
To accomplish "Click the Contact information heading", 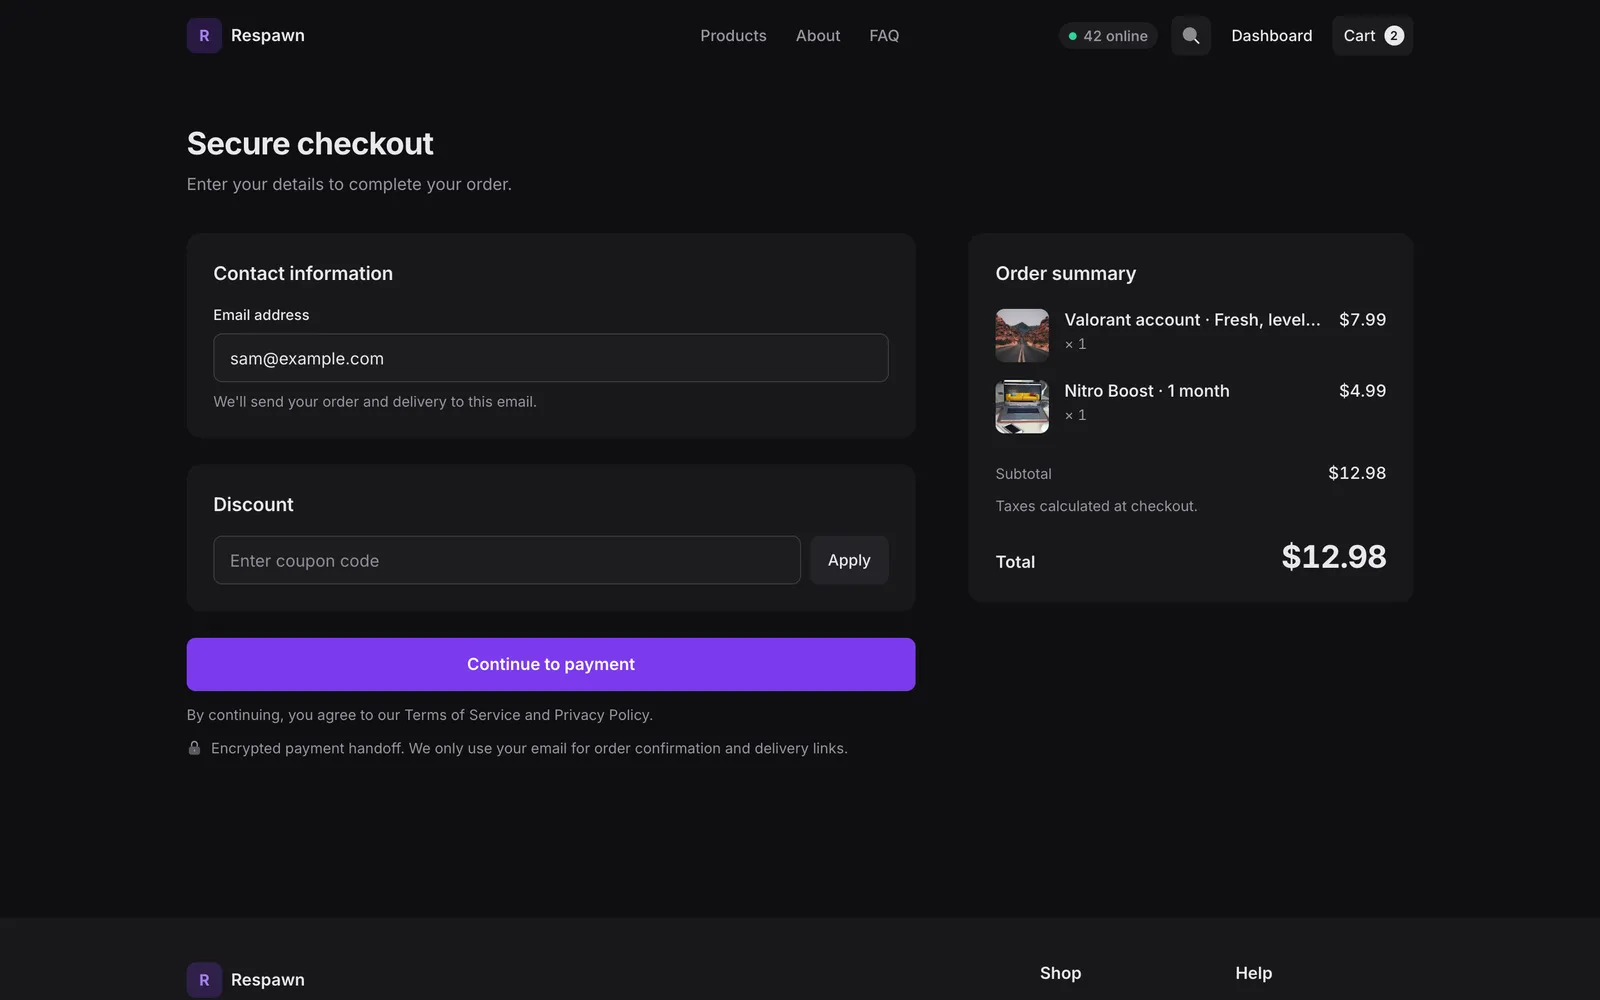I will (x=303, y=274).
